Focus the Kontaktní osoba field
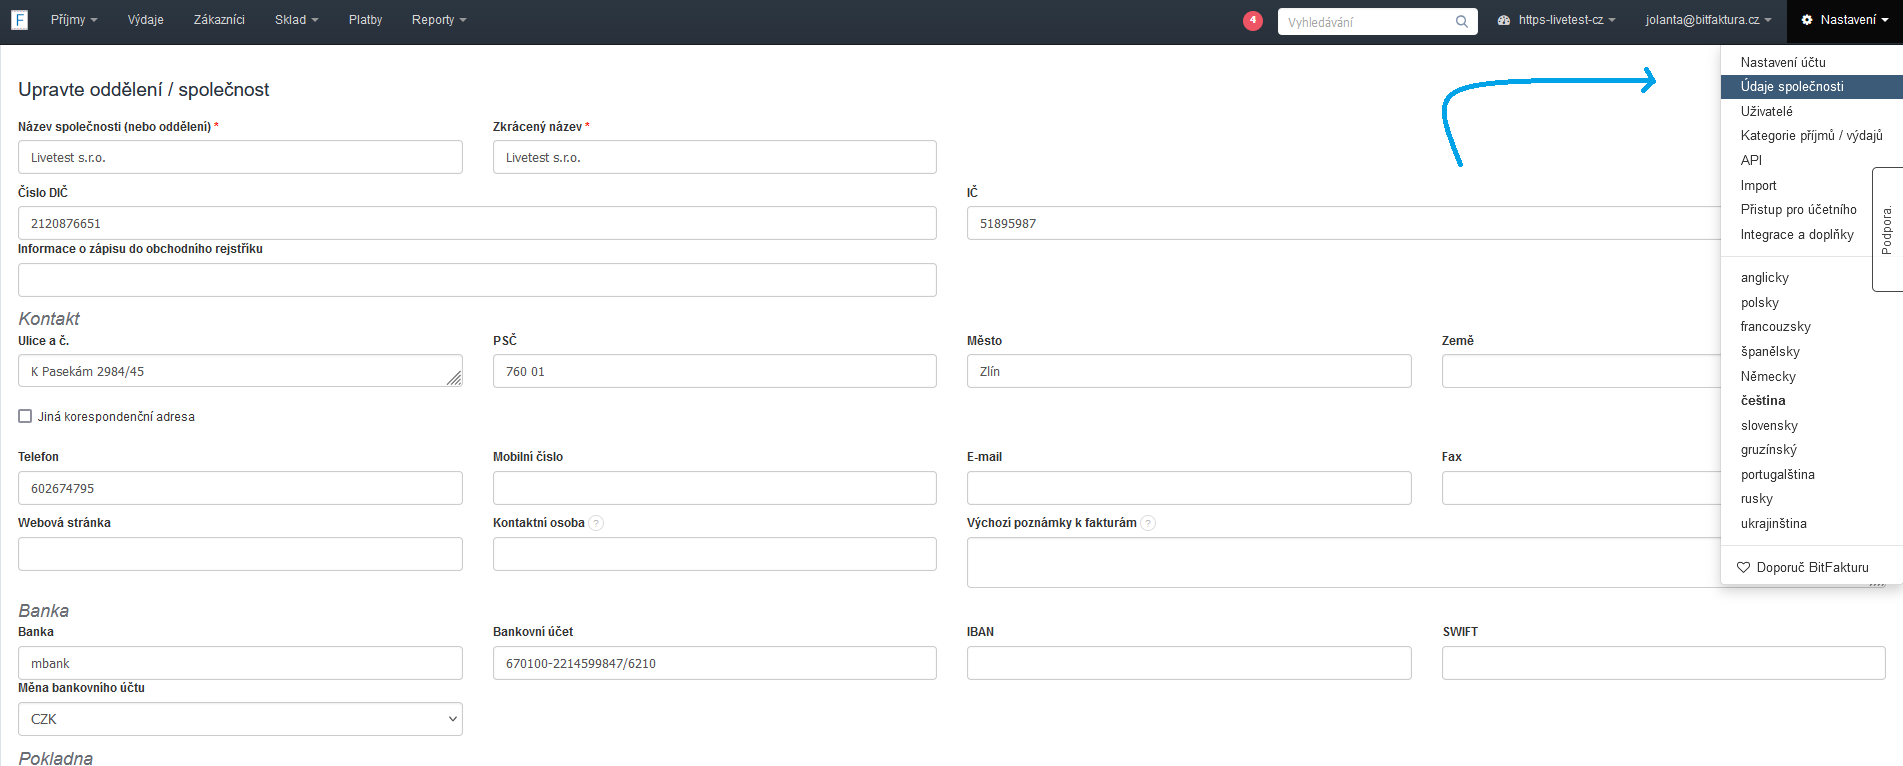The width and height of the screenshot is (1903, 766). pyautogui.click(x=715, y=554)
